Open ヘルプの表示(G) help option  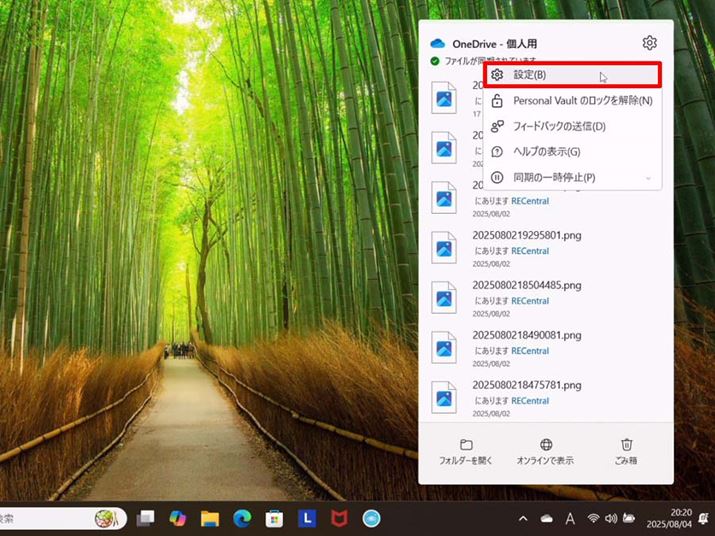pos(546,152)
